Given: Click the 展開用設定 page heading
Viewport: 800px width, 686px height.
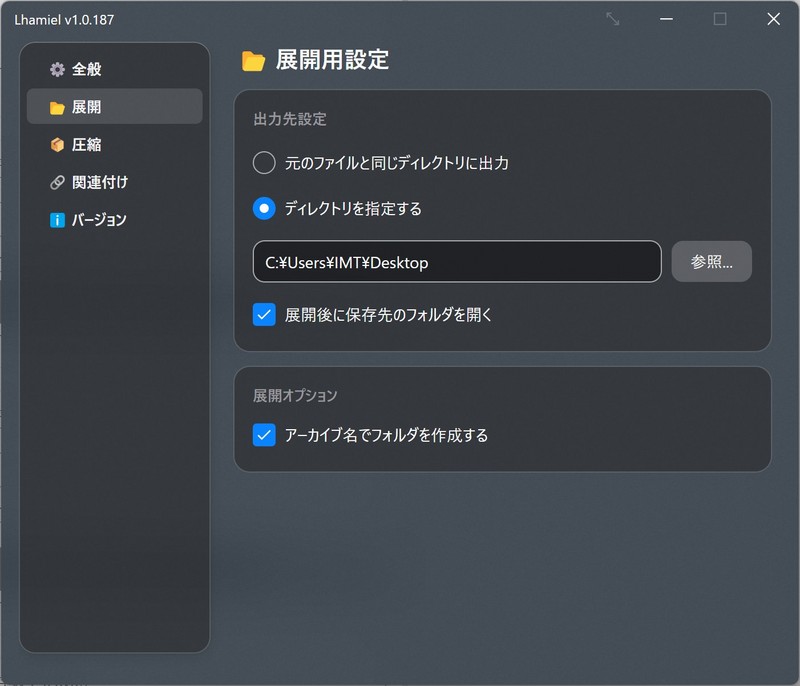Looking at the screenshot, I should (332, 60).
